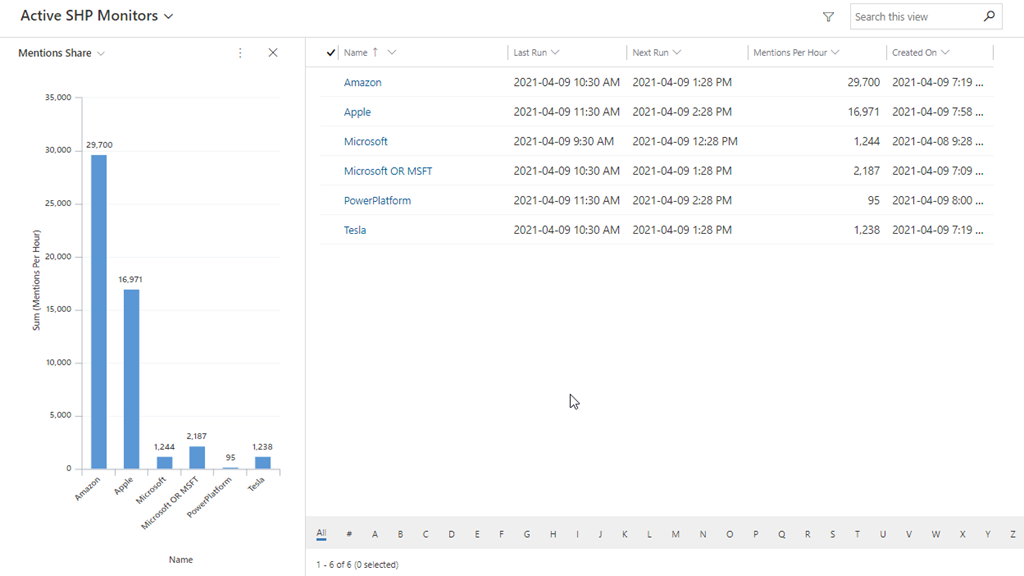Open the Mentions Share chart dropdown
Screen dimensions: 1024x576
tap(101, 54)
